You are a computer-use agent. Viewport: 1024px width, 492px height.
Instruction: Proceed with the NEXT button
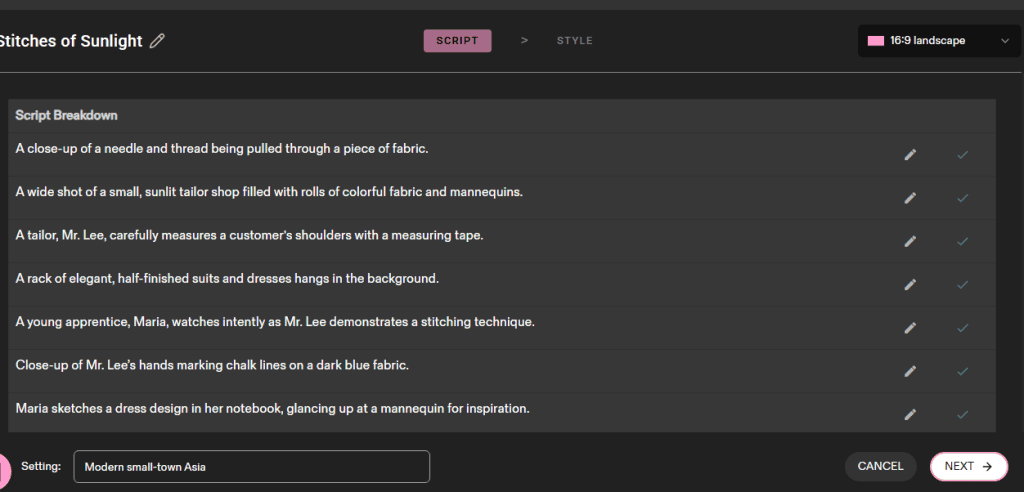[x=969, y=467]
